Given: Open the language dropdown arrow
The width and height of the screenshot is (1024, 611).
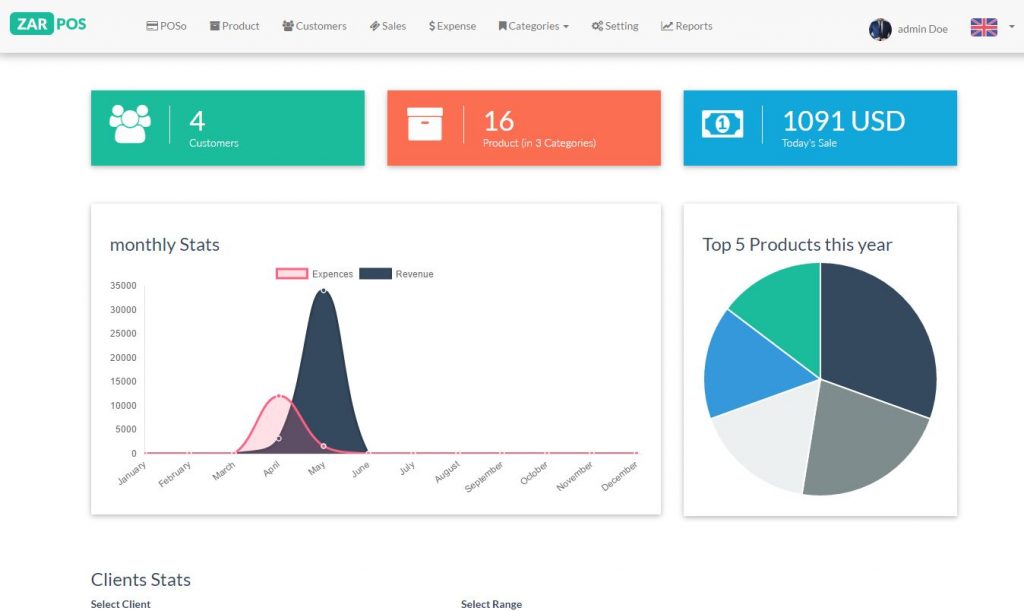Looking at the screenshot, I should (x=1011, y=28).
